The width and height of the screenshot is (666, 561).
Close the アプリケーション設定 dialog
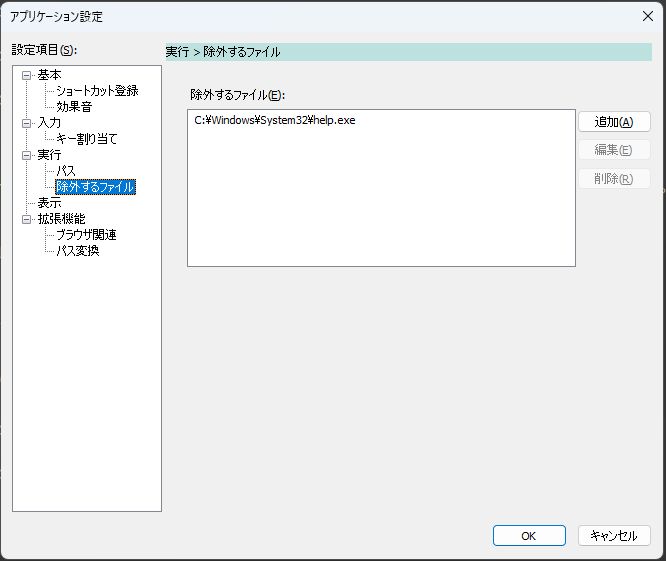648,16
